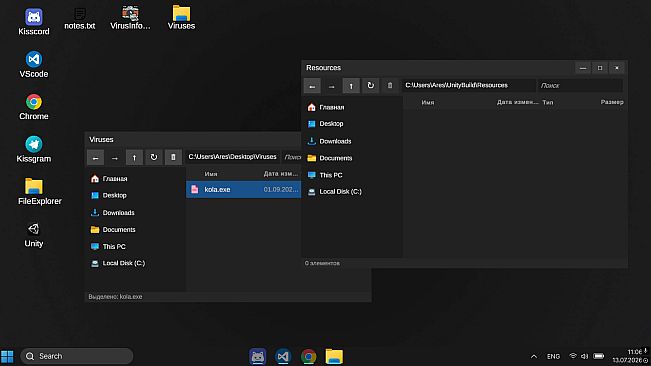Open Local Disk (C:) in Resources sidebar
Viewport: 651px width, 366px height.
[334, 192]
